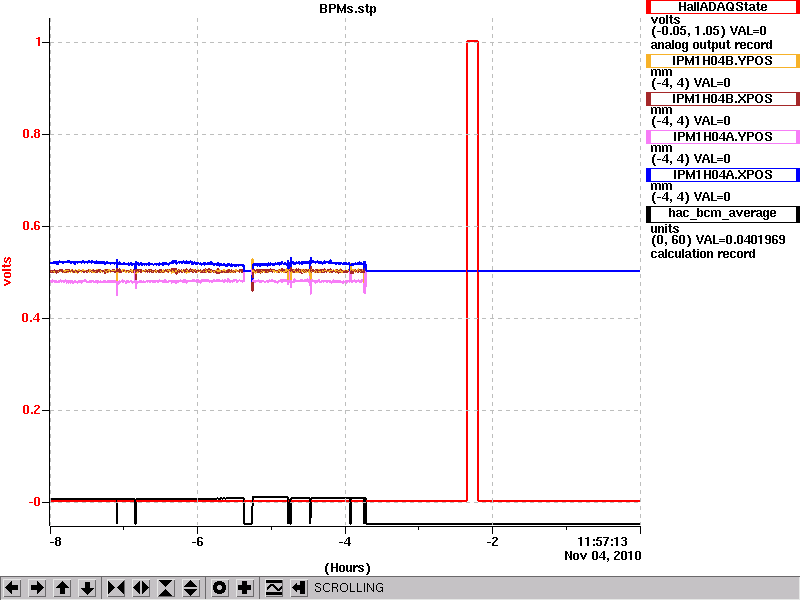
Task: Select the HallADAQState curve in the legend
Action: 722,7
